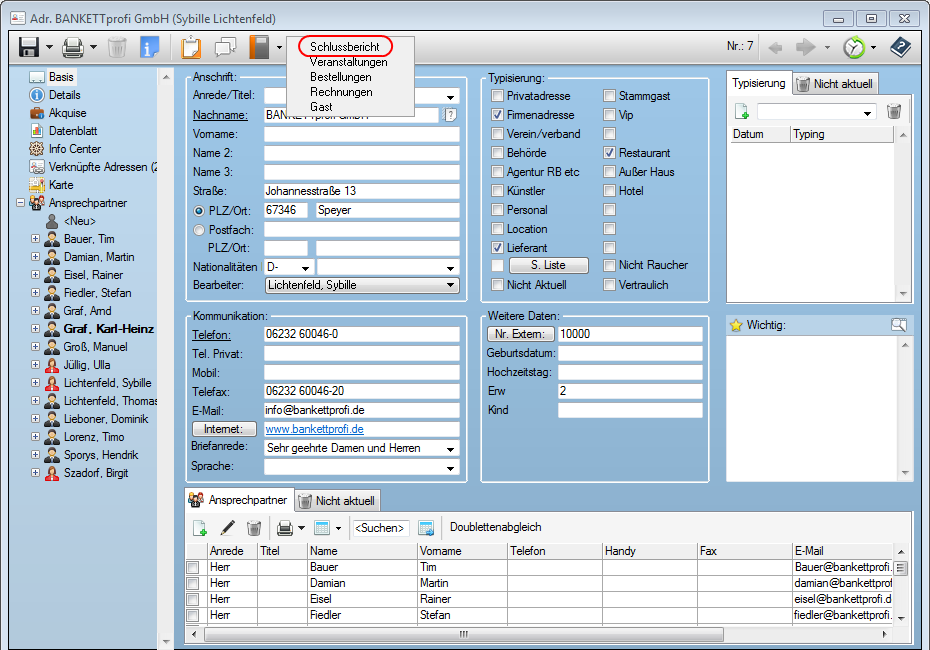Switch to the Nicht aktuell tab above contacts table
Screen dimensions: 930x650
[x=335, y=501]
